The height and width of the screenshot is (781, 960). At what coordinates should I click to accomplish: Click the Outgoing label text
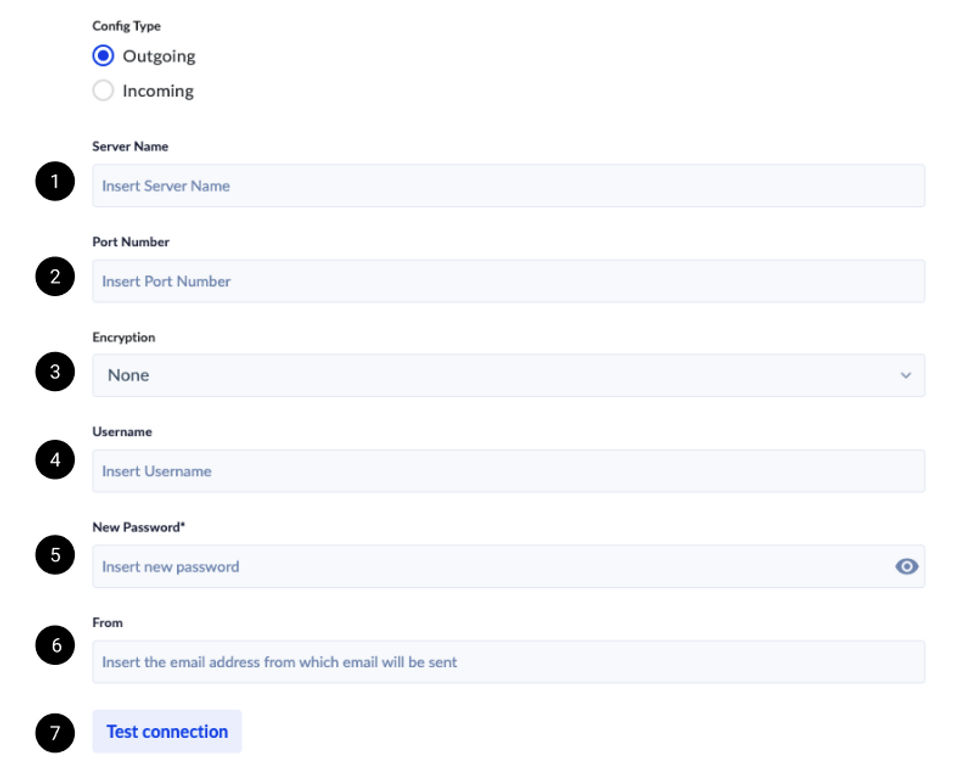(x=159, y=56)
